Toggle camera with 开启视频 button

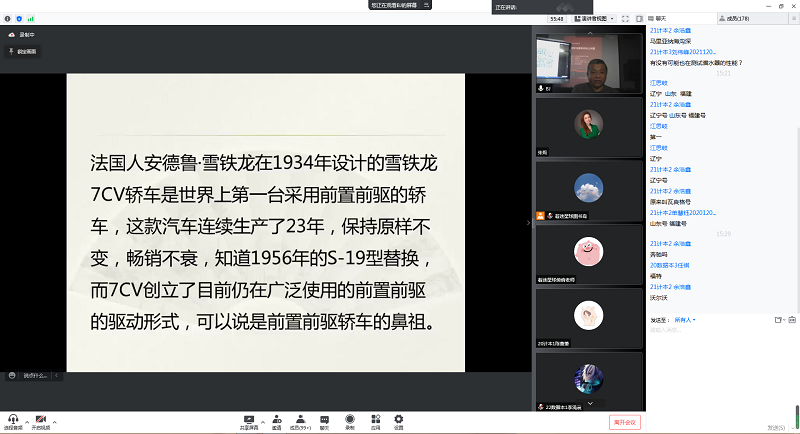[x=41, y=420]
